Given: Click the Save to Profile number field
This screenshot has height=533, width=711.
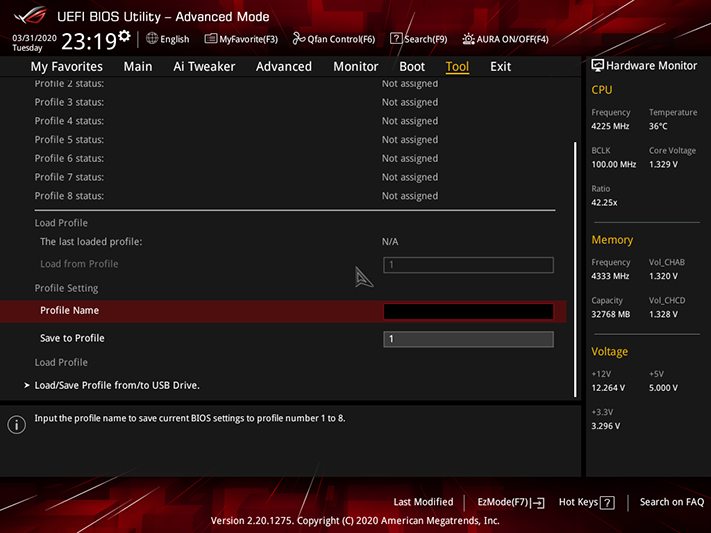Looking at the screenshot, I should [468, 339].
